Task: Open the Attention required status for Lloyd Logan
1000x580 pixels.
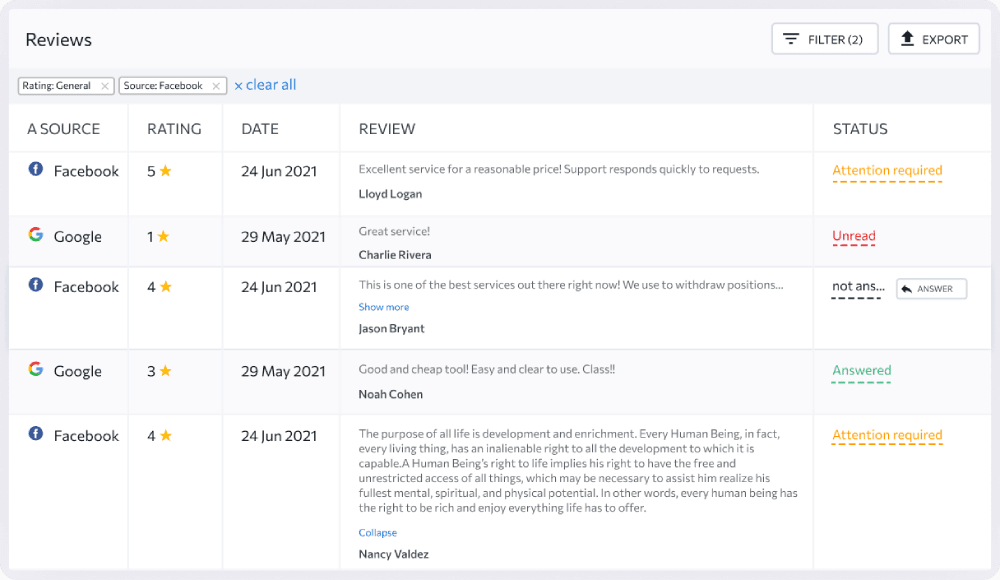Action: tap(887, 170)
